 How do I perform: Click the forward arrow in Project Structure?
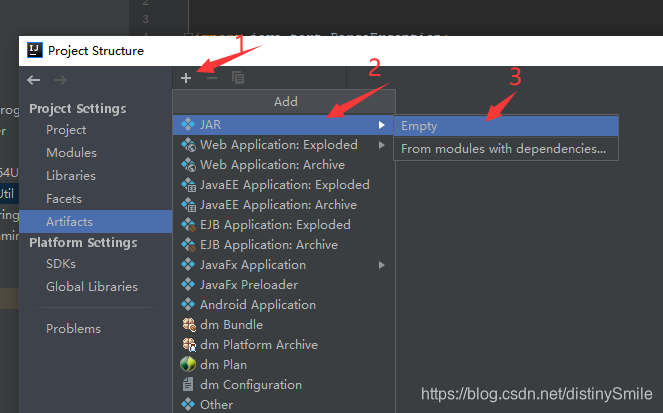pos(60,80)
